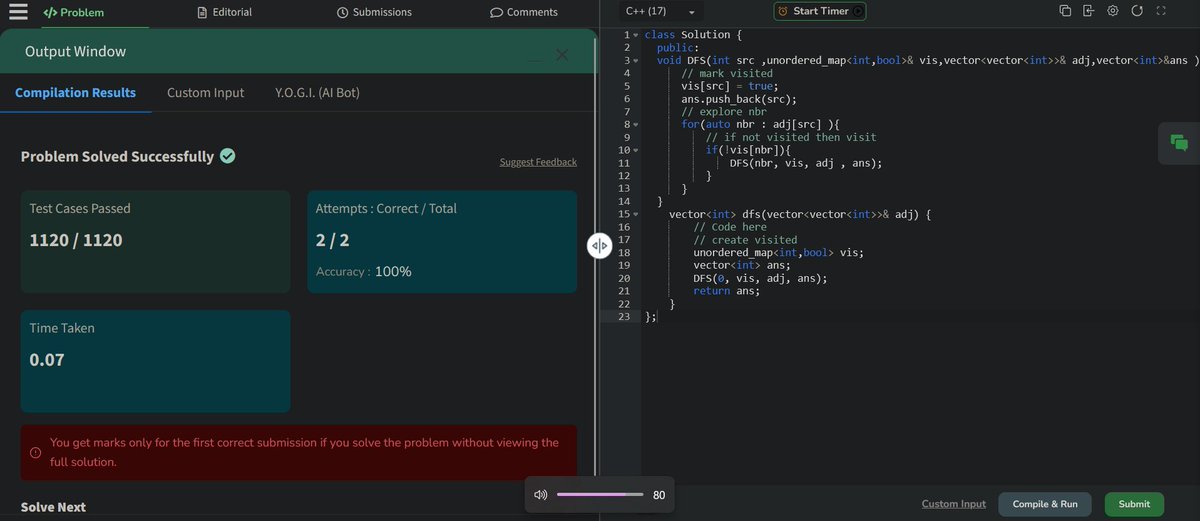Submit the solution
Screen dimensions: 1200x521
(x=1134, y=504)
